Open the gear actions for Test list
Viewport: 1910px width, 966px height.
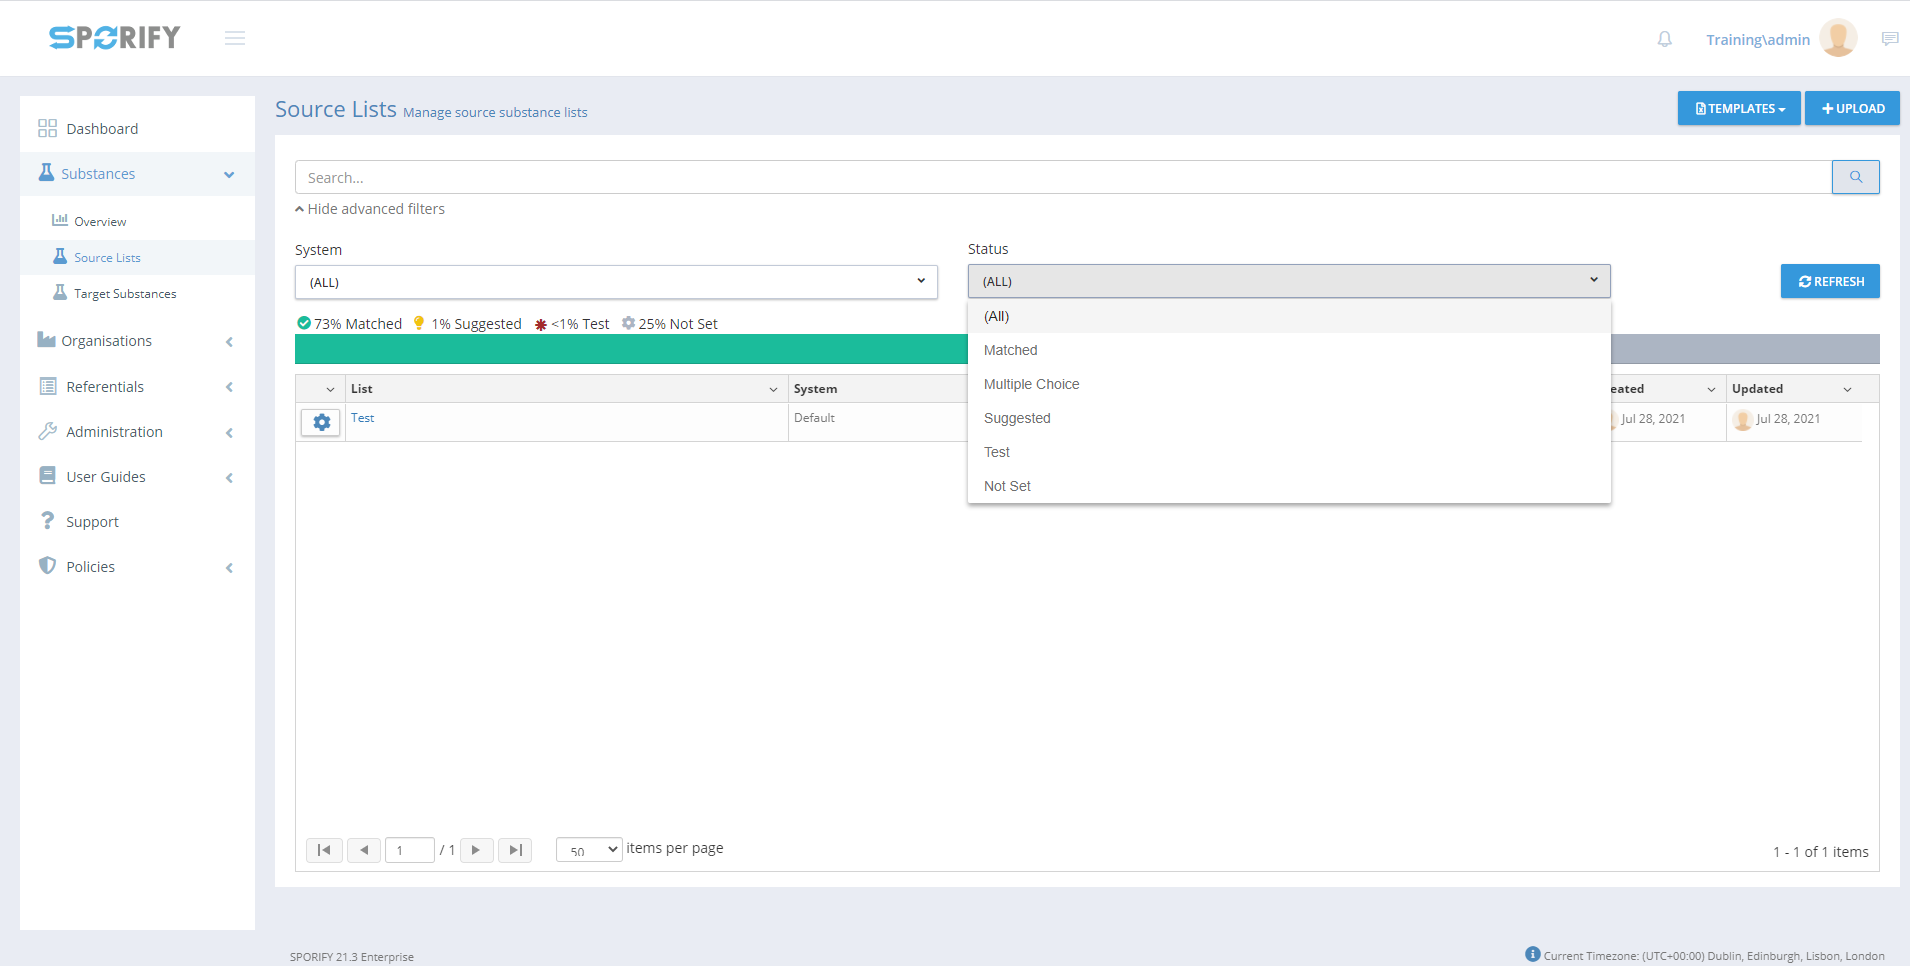click(321, 422)
